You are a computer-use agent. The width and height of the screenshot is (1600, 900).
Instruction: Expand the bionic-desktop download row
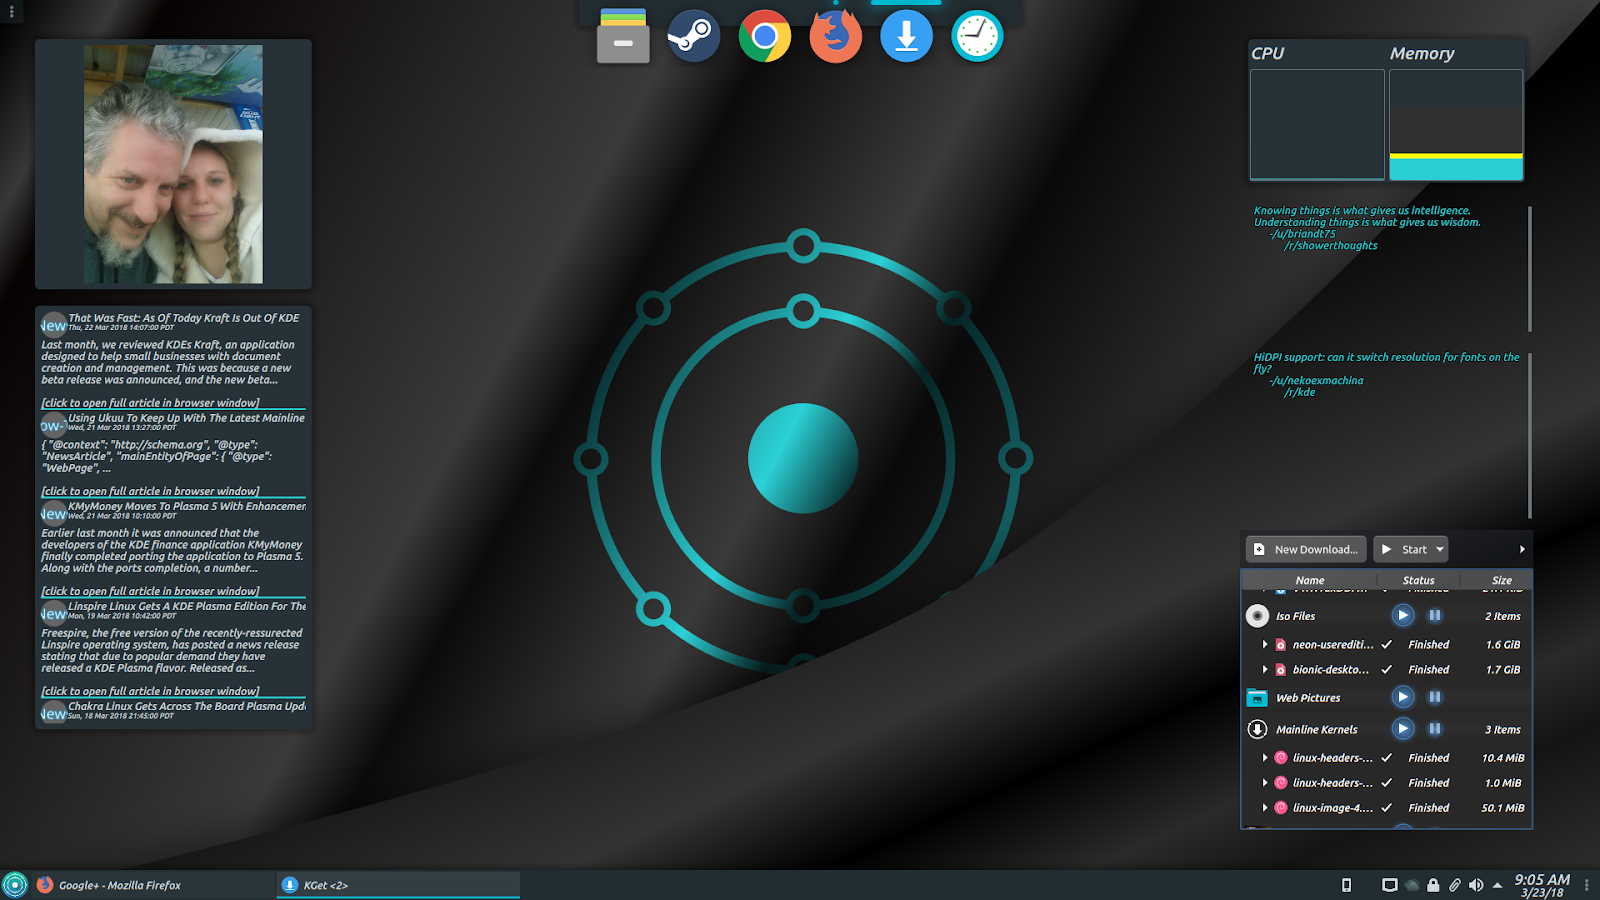pos(1265,670)
